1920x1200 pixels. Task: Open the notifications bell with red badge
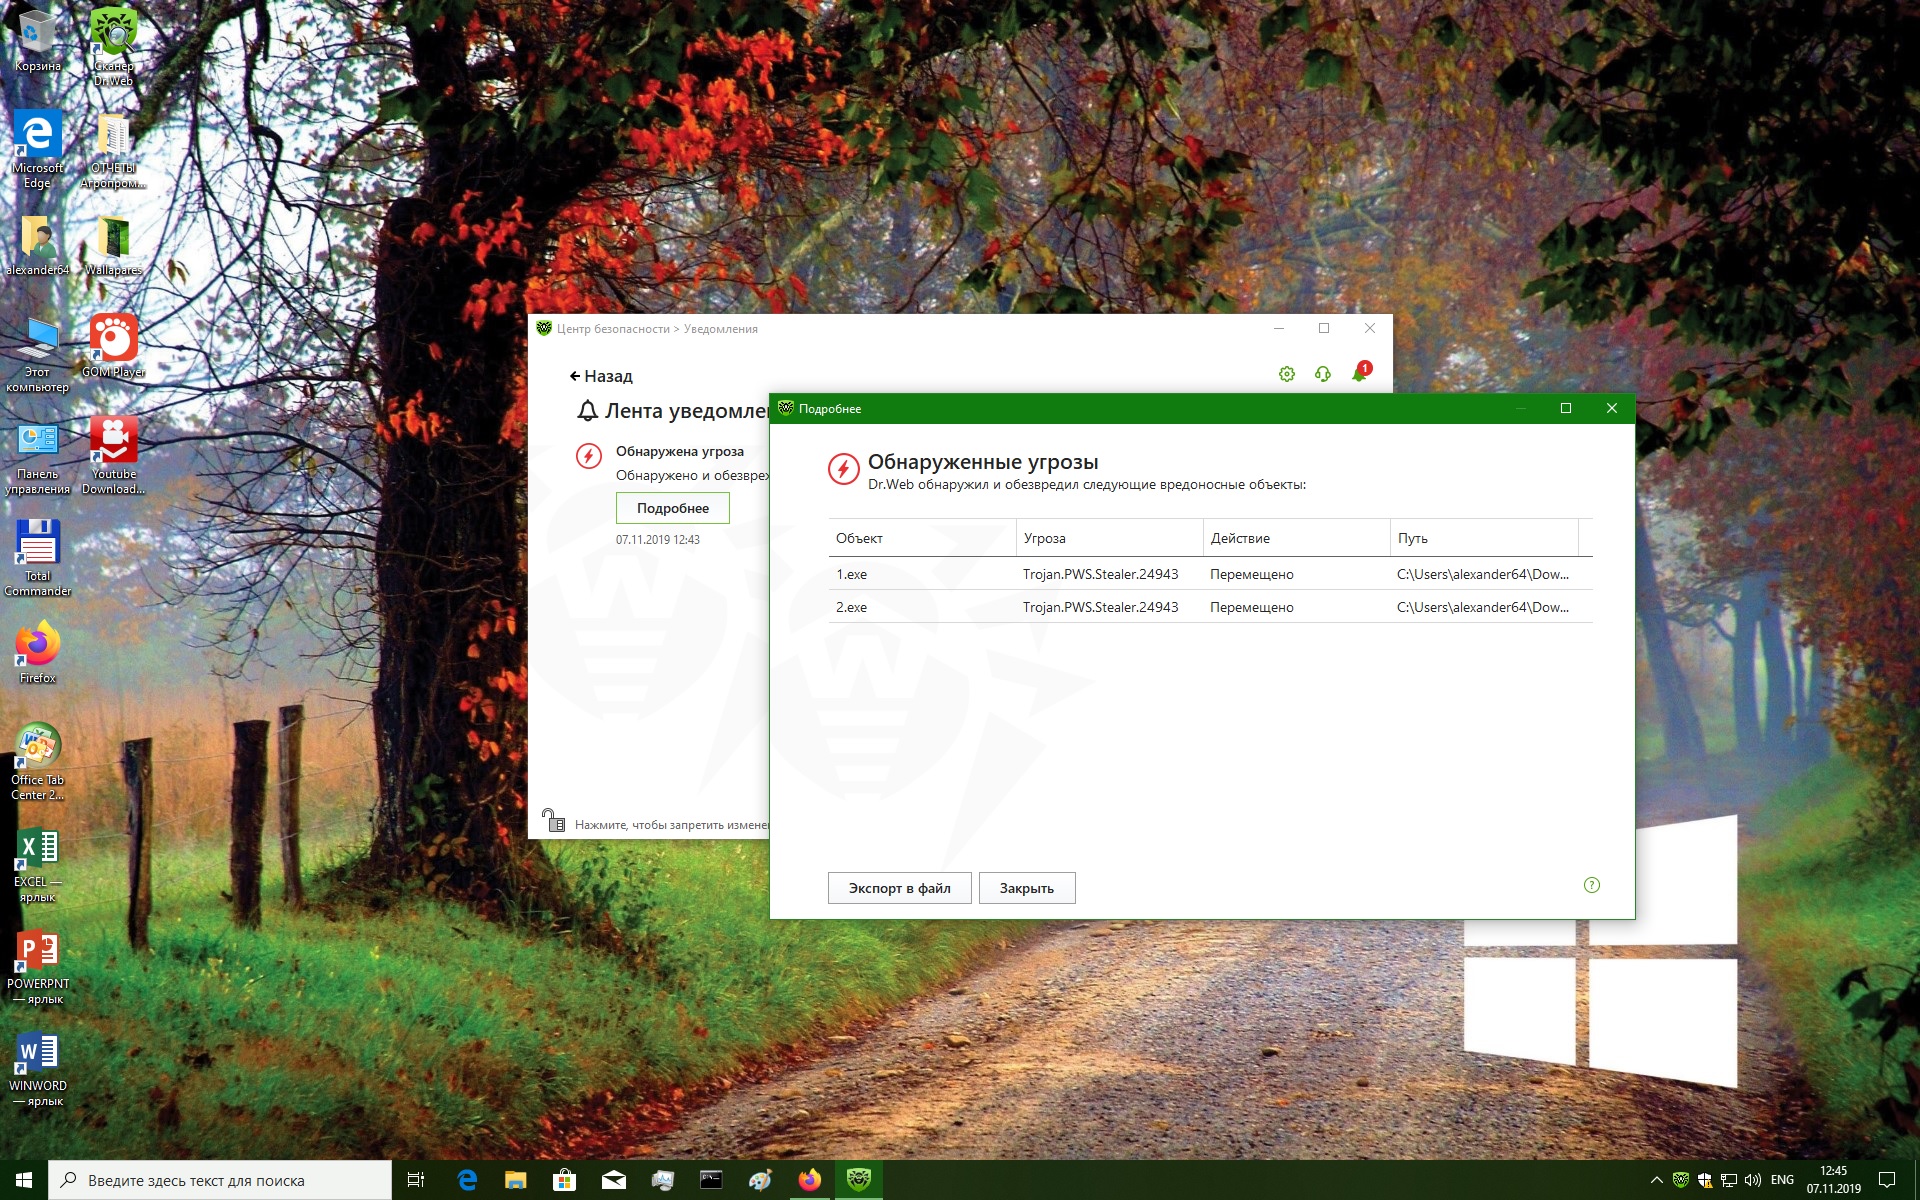(1360, 373)
